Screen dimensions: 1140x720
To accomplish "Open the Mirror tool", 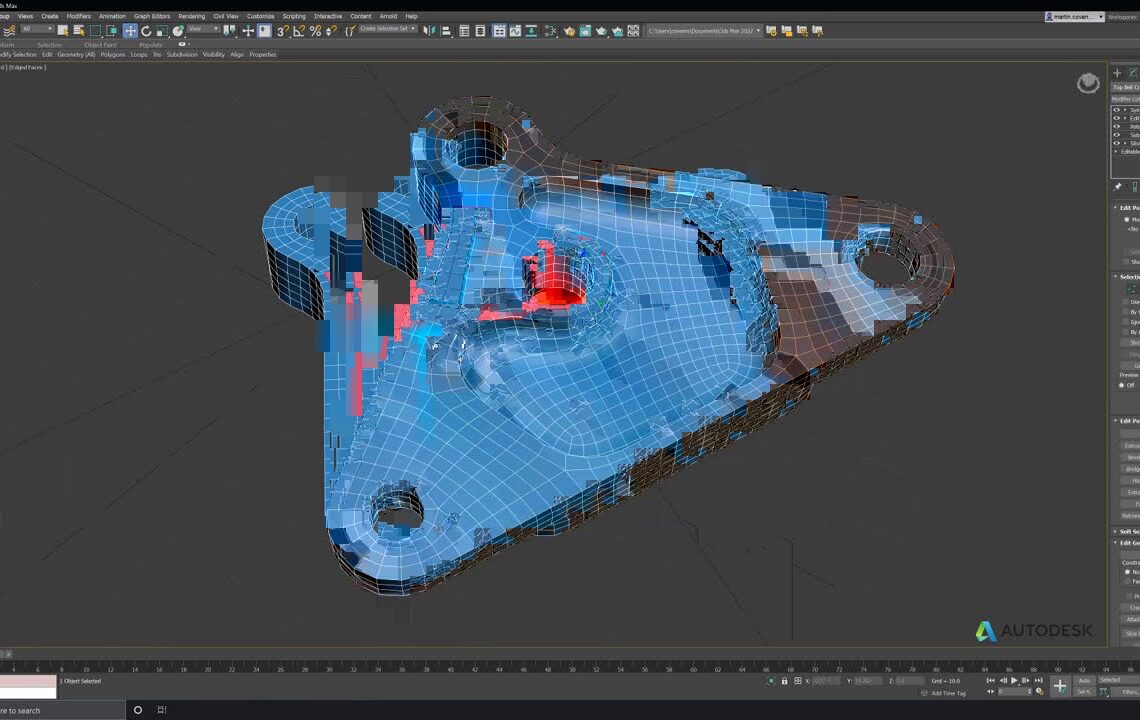I will pyautogui.click(x=430, y=32).
